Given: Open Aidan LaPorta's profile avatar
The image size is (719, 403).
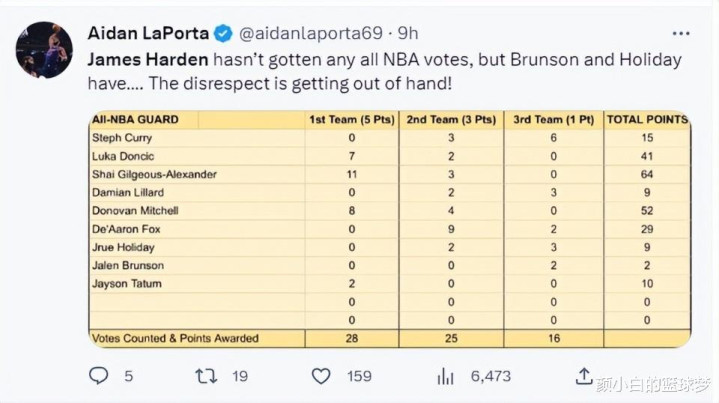Looking at the screenshot, I should [44, 48].
